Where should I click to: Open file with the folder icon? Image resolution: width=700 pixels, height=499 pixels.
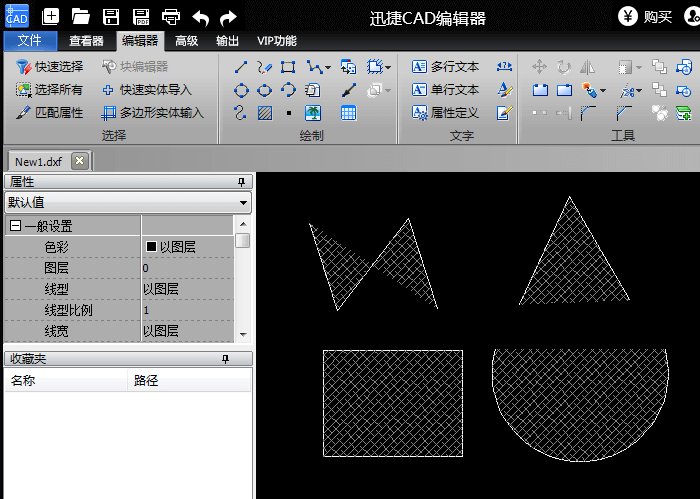(81, 16)
